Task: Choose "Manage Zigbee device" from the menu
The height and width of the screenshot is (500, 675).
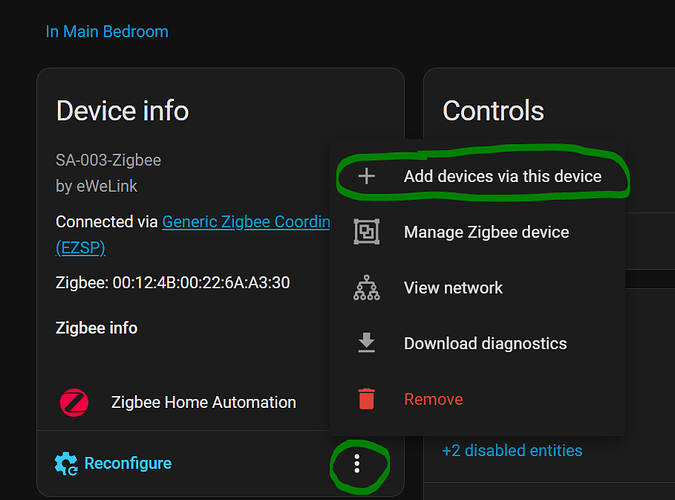Action: click(x=486, y=232)
